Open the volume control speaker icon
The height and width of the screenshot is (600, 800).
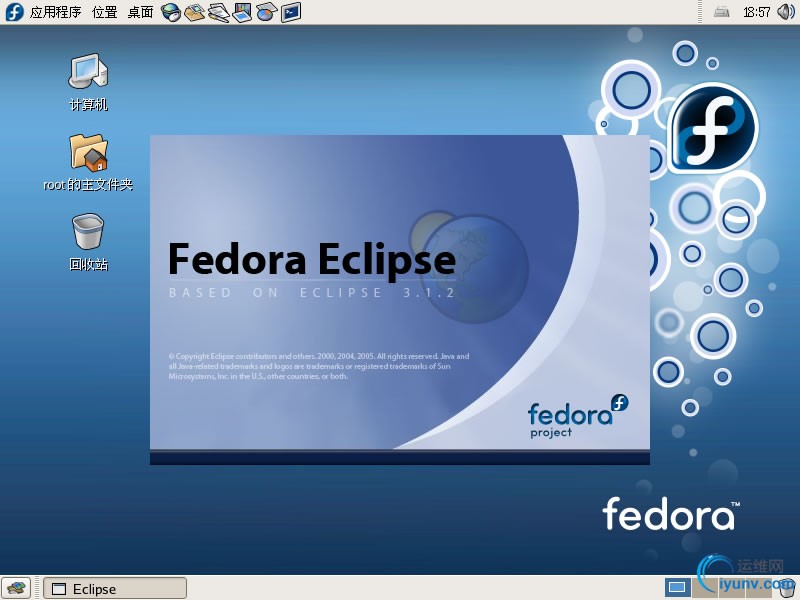pyautogui.click(x=786, y=12)
